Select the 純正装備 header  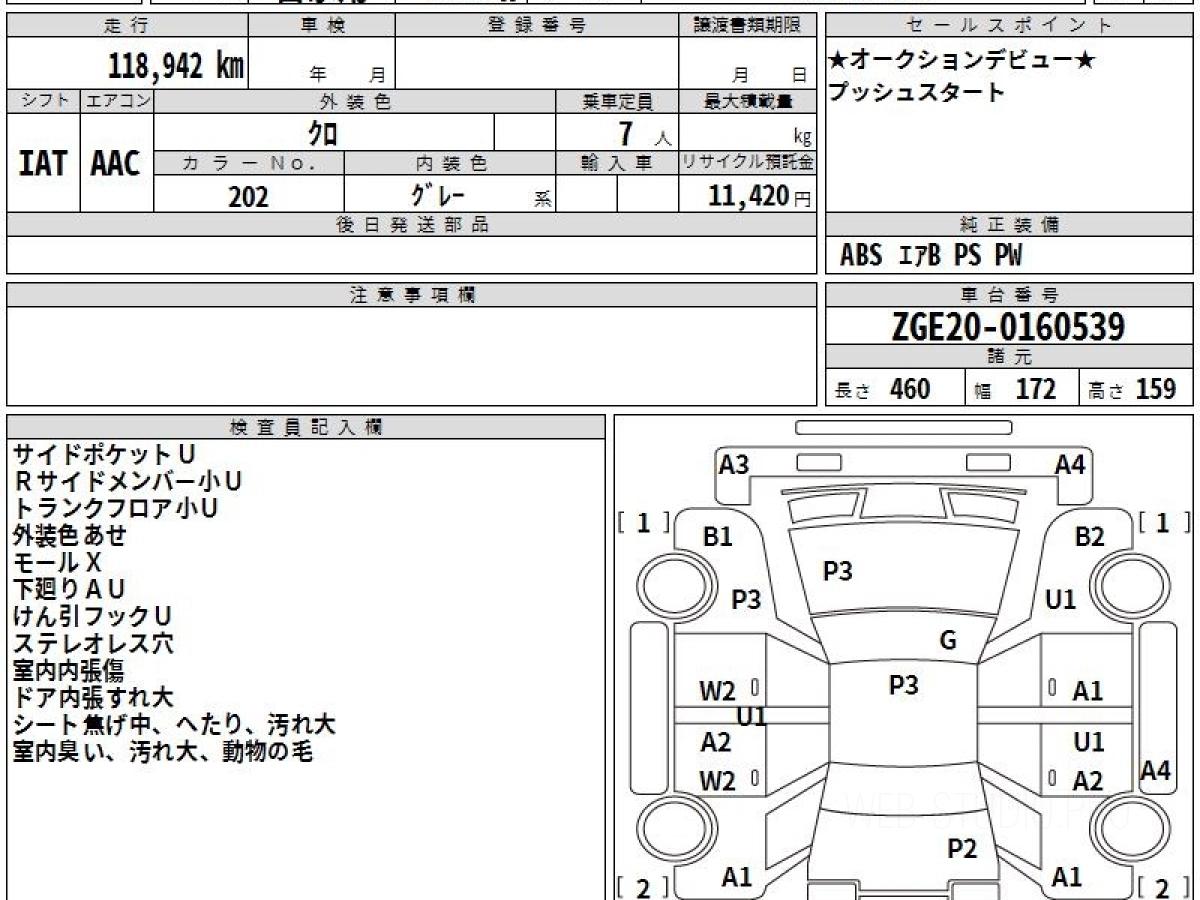coord(1010,225)
